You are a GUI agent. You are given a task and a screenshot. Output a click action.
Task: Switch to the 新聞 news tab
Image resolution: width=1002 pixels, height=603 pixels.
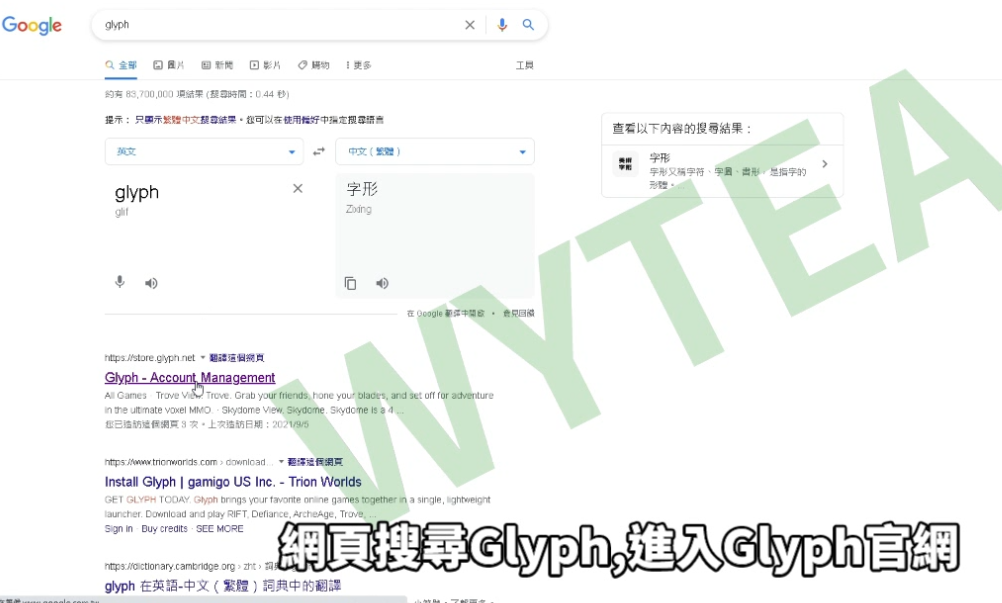[x=217, y=65]
